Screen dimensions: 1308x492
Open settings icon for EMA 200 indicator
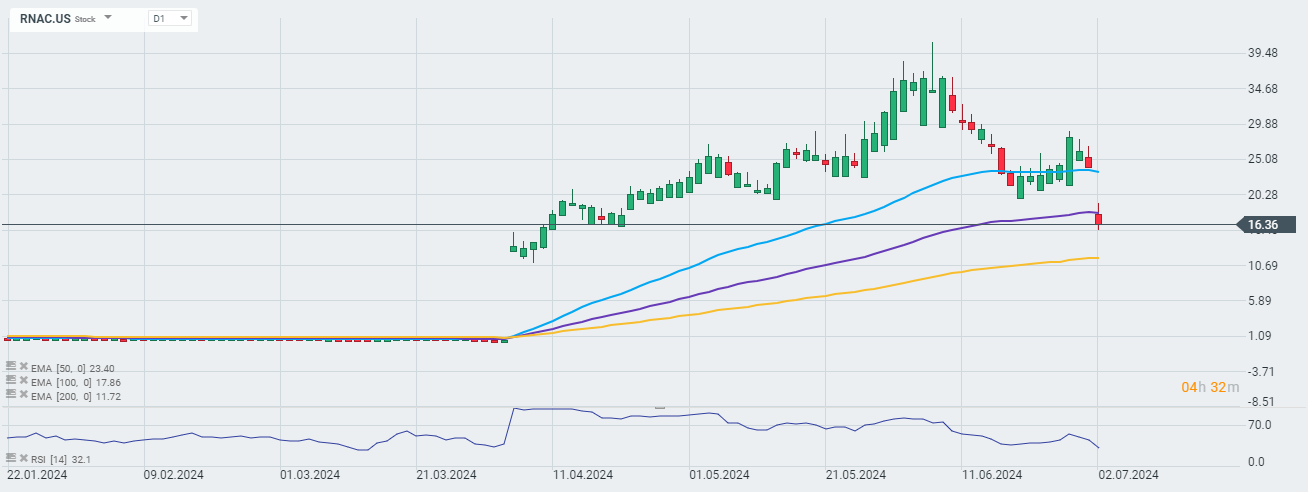point(11,394)
